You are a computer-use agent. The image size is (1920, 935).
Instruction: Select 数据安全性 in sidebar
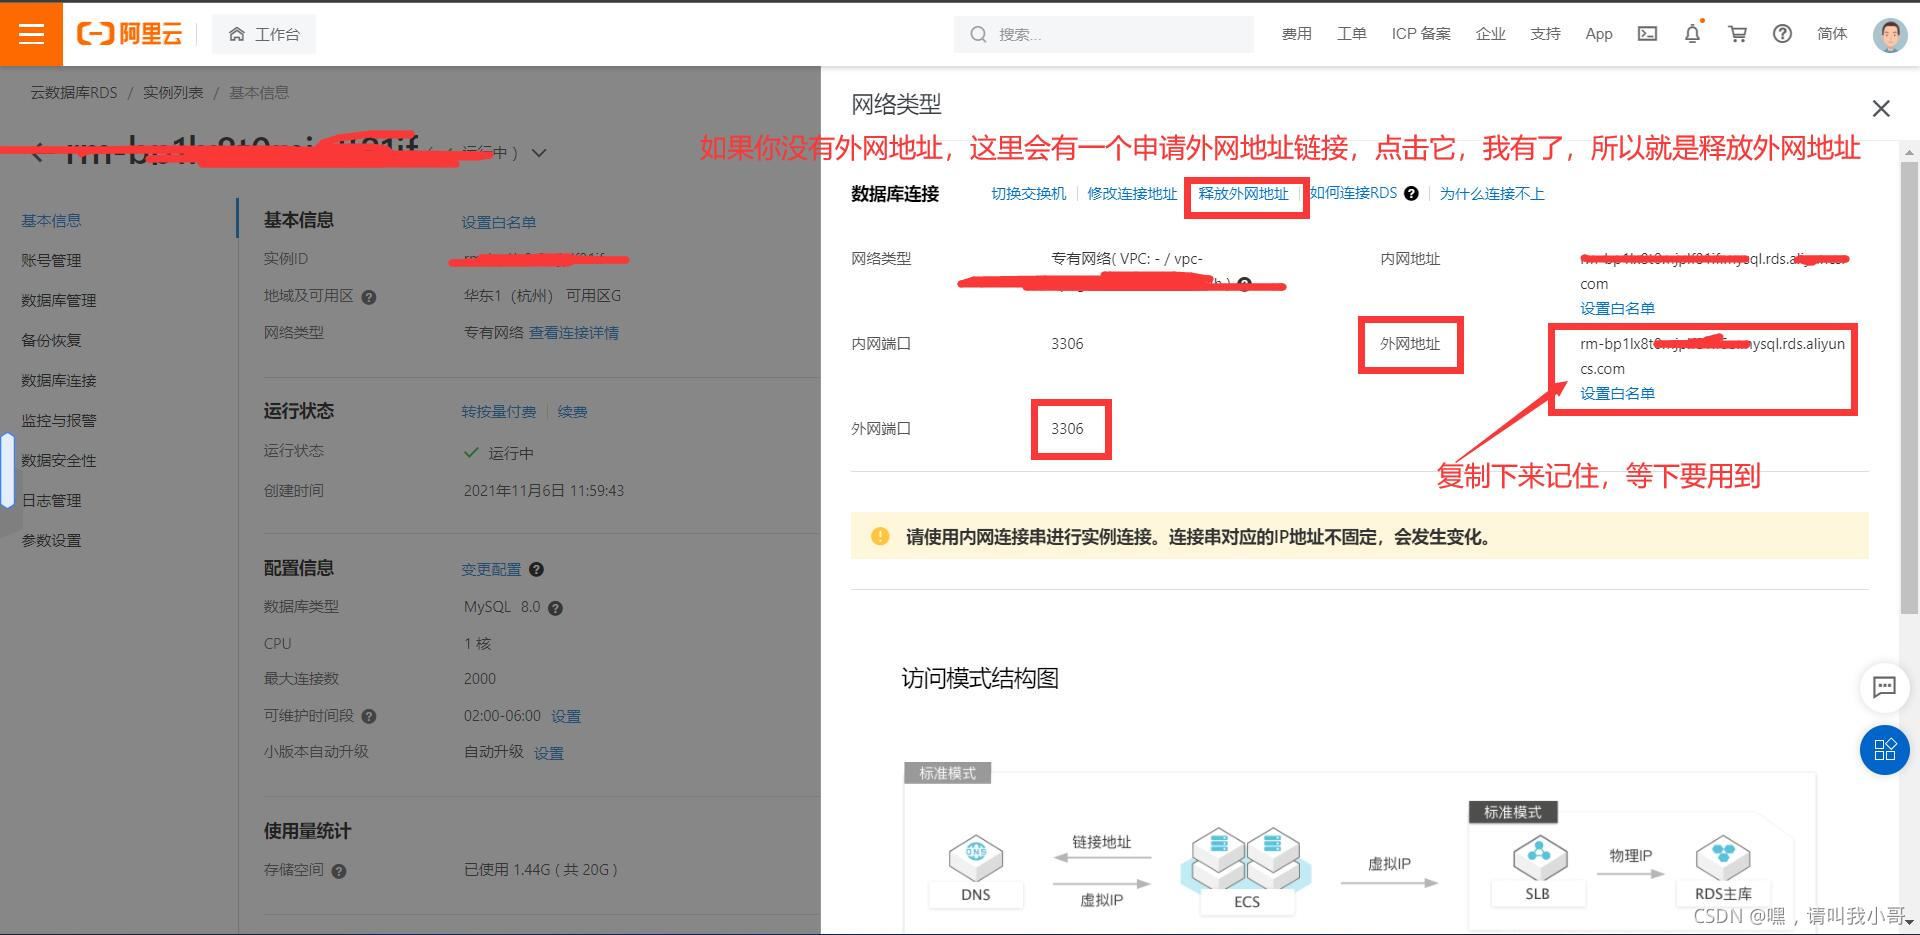click(59, 461)
